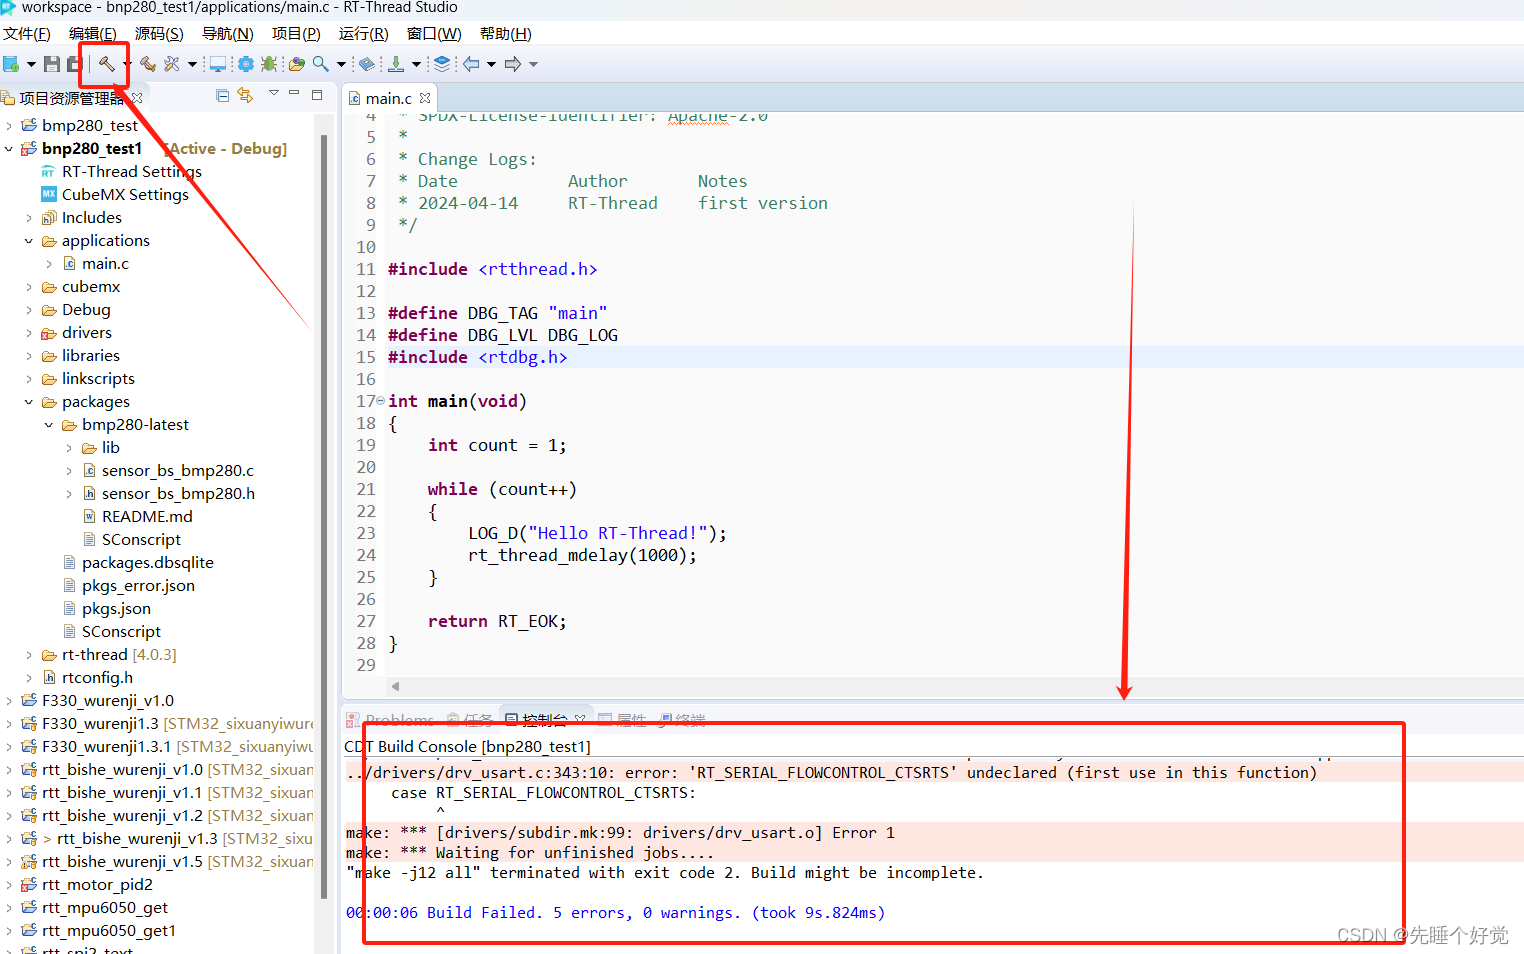Click the wrench and screwdriver settings icon
The height and width of the screenshot is (954, 1524).
[172, 64]
